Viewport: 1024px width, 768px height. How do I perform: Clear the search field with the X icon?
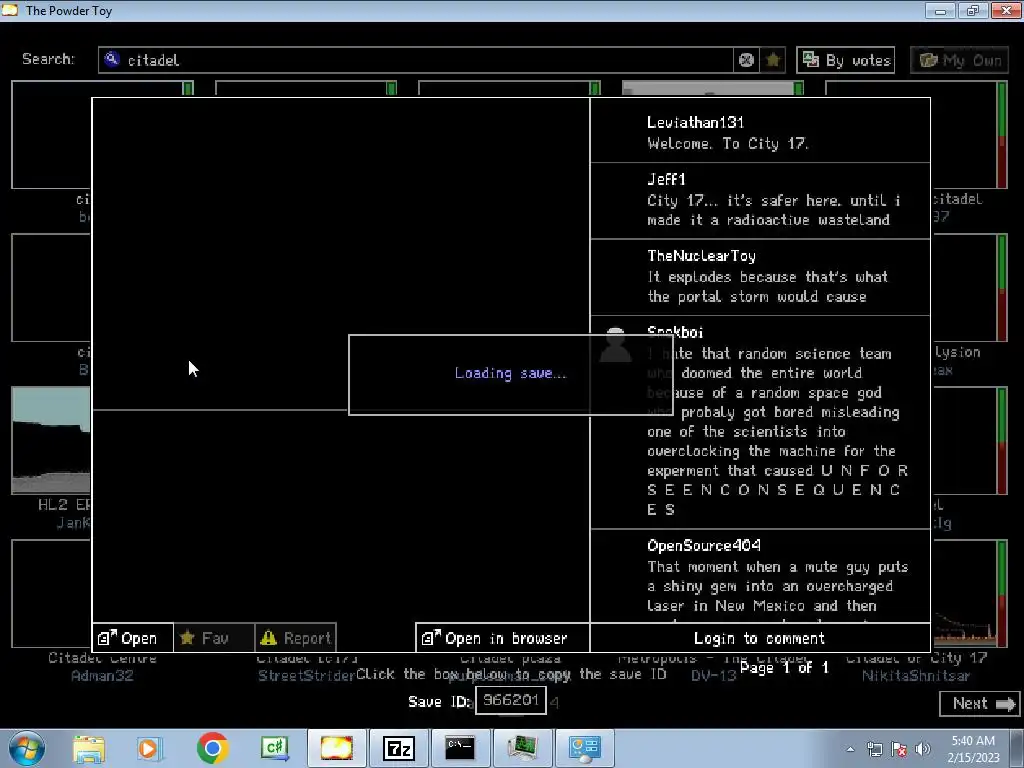(746, 60)
